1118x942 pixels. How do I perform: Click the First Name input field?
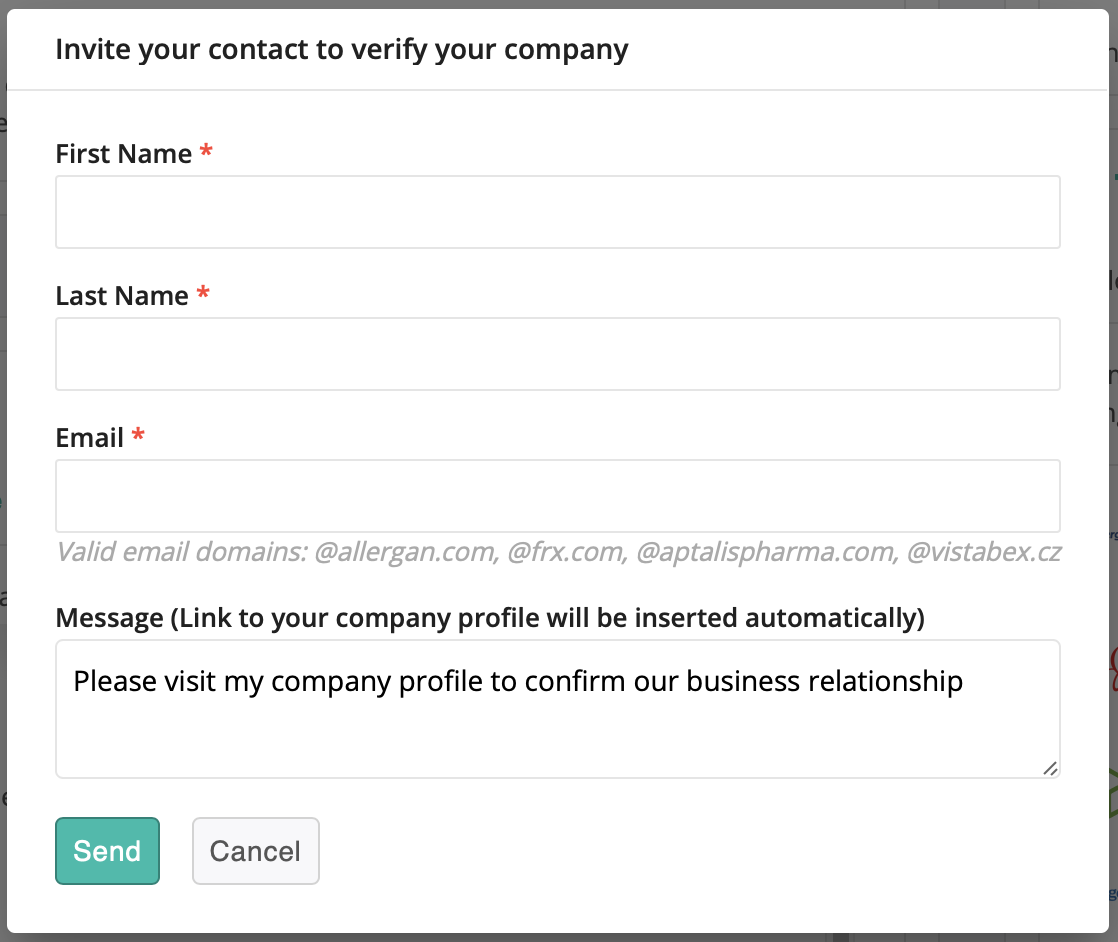pyautogui.click(x=557, y=212)
